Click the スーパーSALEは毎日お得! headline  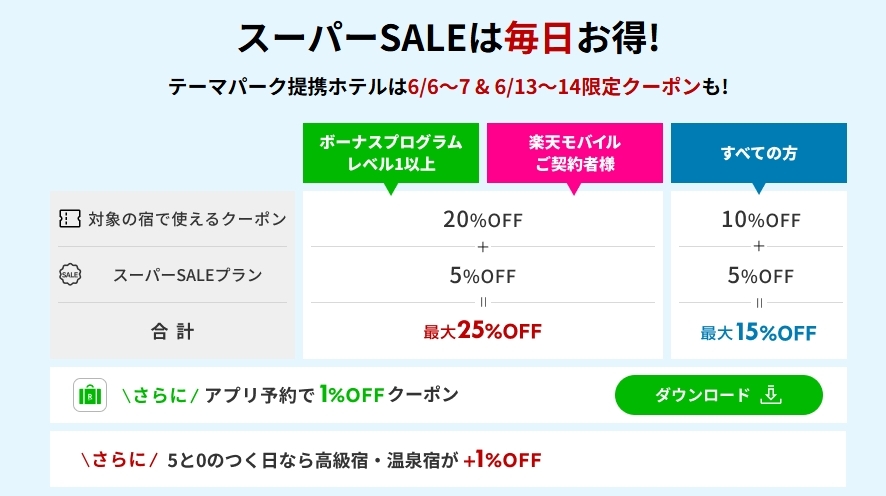(448, 38)
